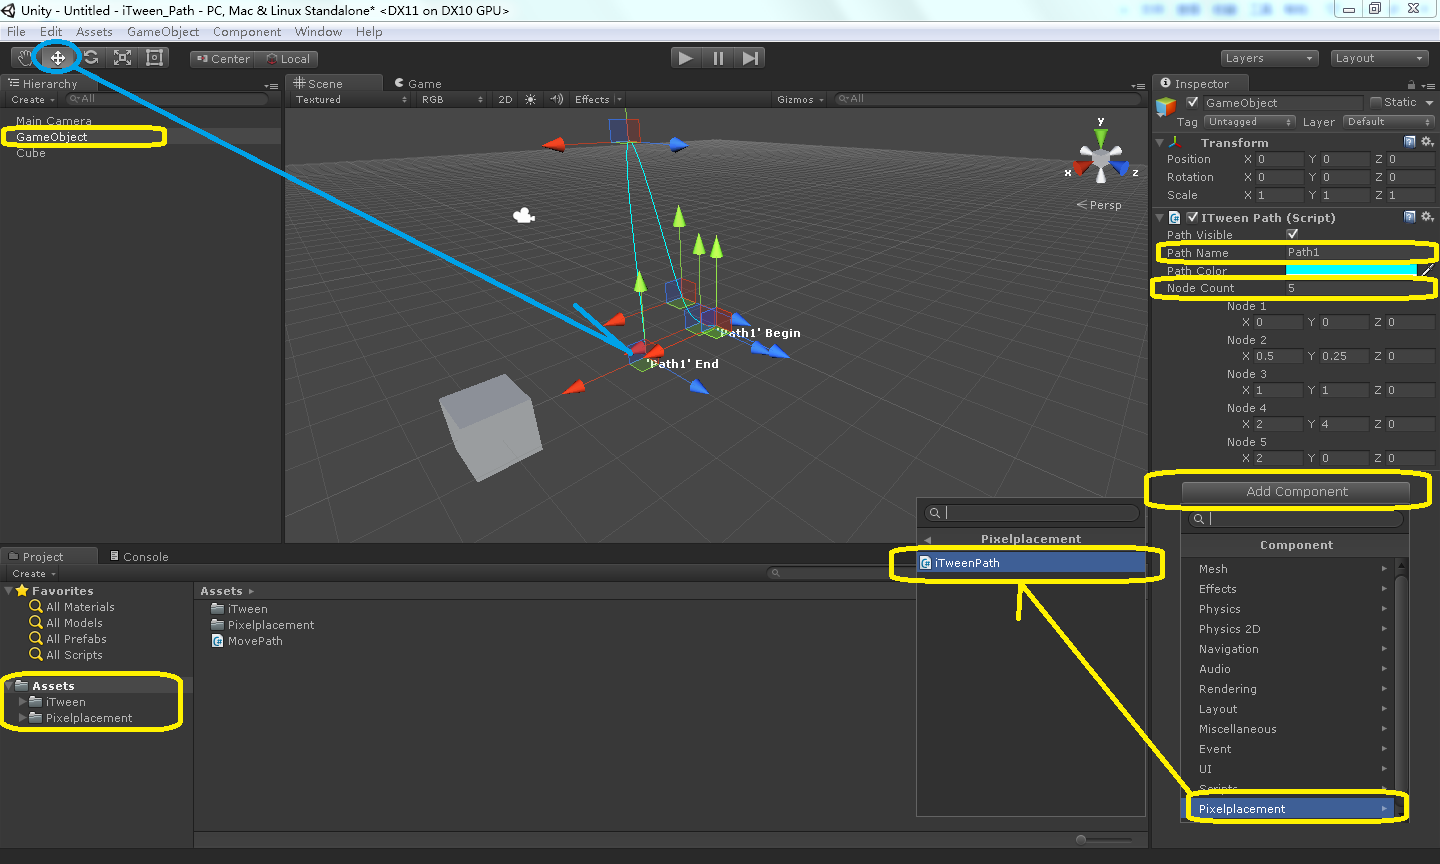Screen dimensions: 1440x864
Task: Toggle Local coordinate button
Action: click(x=287, y=59)
